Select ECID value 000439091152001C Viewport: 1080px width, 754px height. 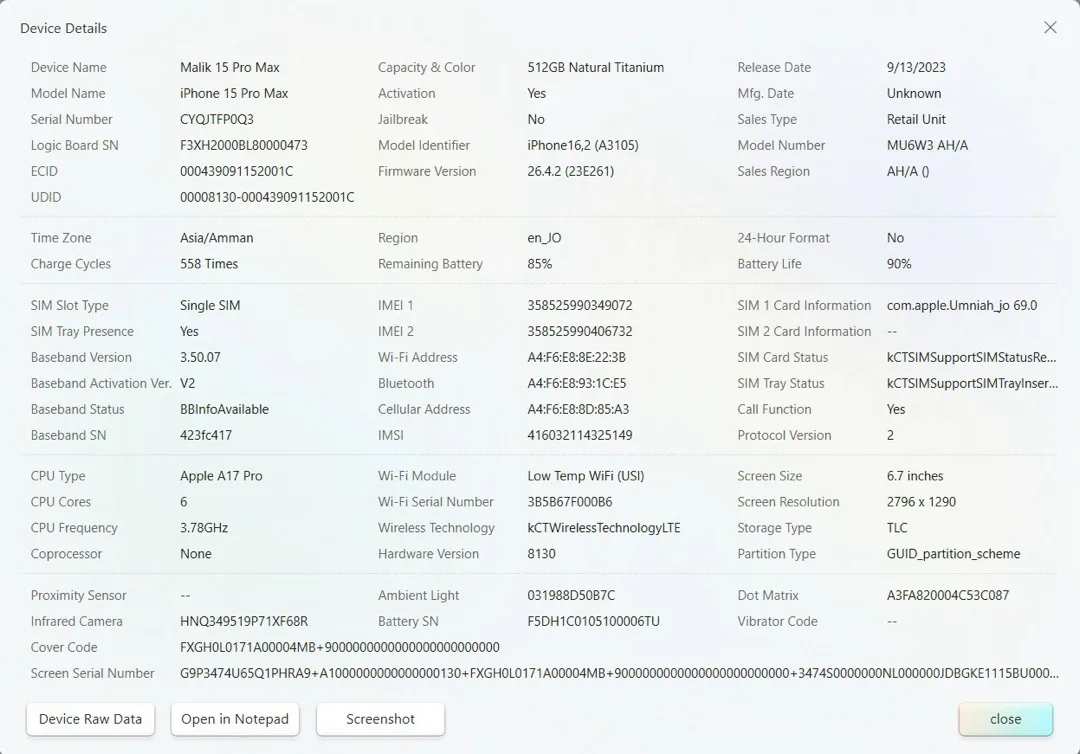pos(236,171)
